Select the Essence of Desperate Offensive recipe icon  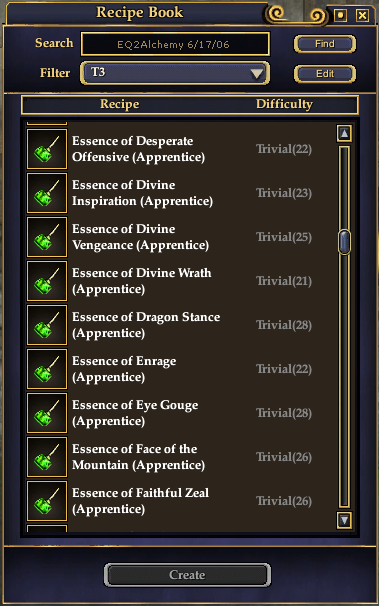coord(47,149)
